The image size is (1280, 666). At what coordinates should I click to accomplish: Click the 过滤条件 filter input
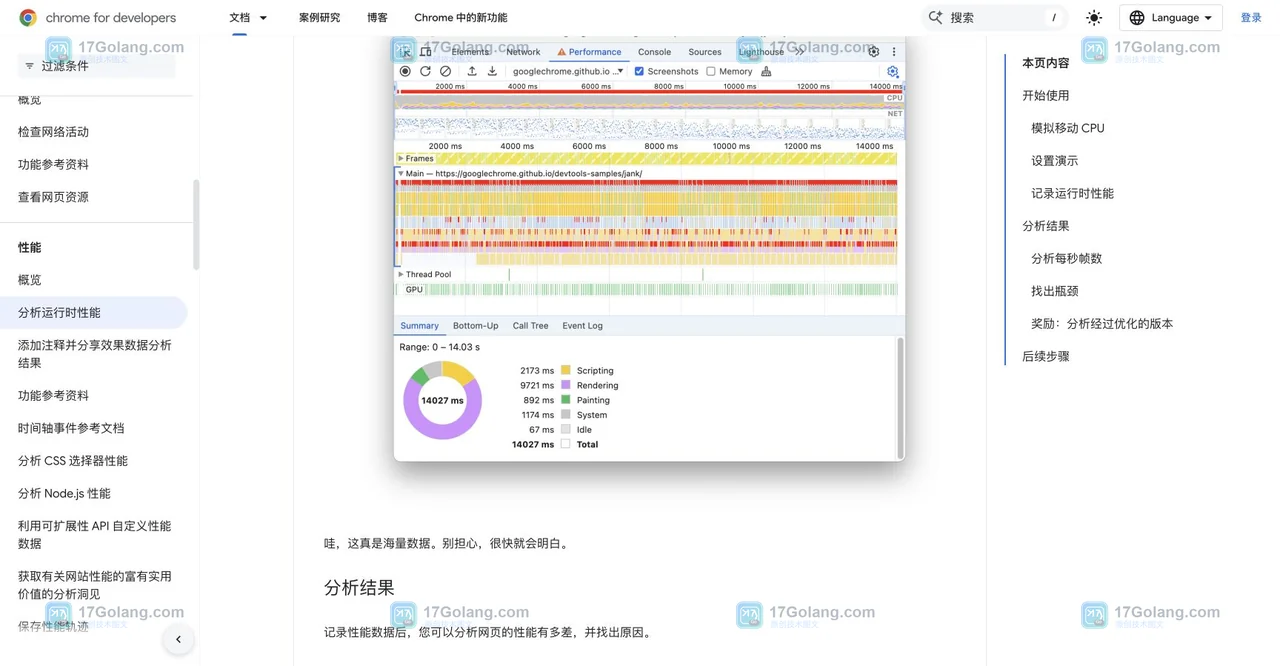97,66
